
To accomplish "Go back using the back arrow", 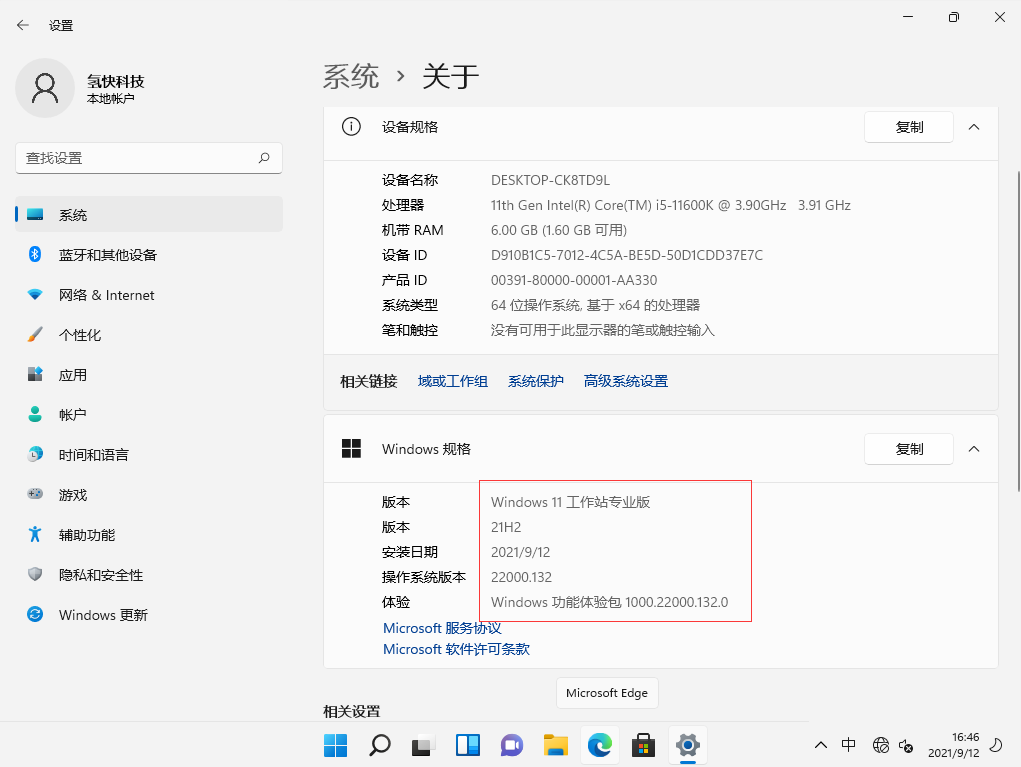I will click(x=23, y=25).
